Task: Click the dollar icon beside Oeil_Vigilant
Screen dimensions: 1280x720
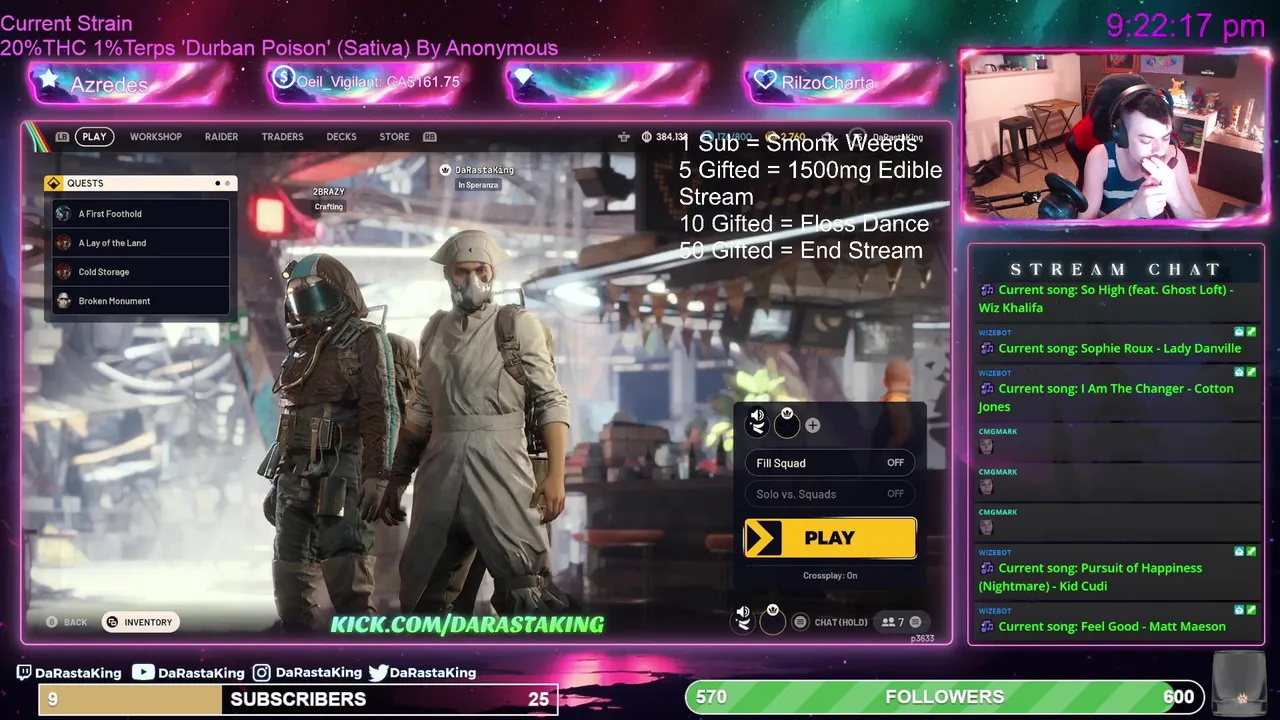Action: point(283,78)
